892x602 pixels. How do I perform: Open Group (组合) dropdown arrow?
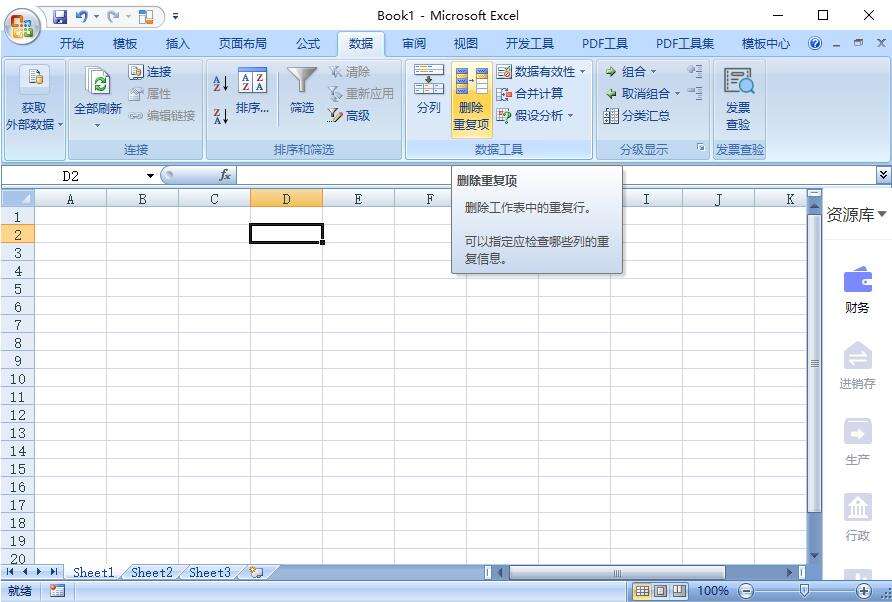point(653,72)
